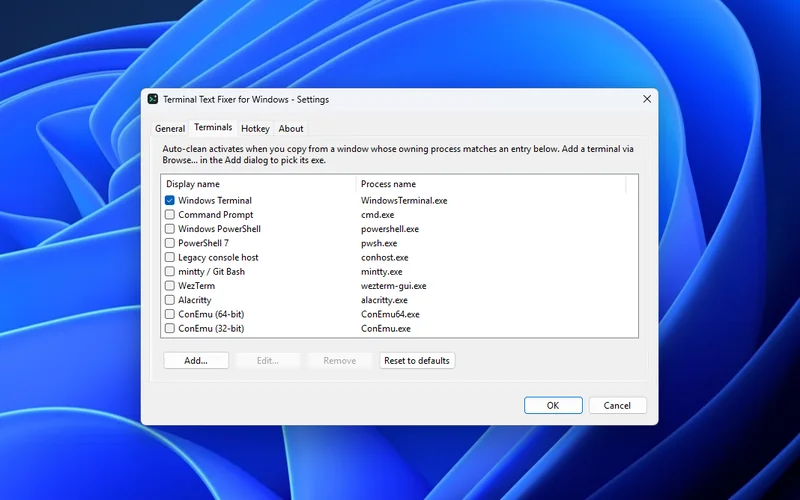Click the Alacritty row label
Screen dimensions: 800x500
tap(194, 300)
